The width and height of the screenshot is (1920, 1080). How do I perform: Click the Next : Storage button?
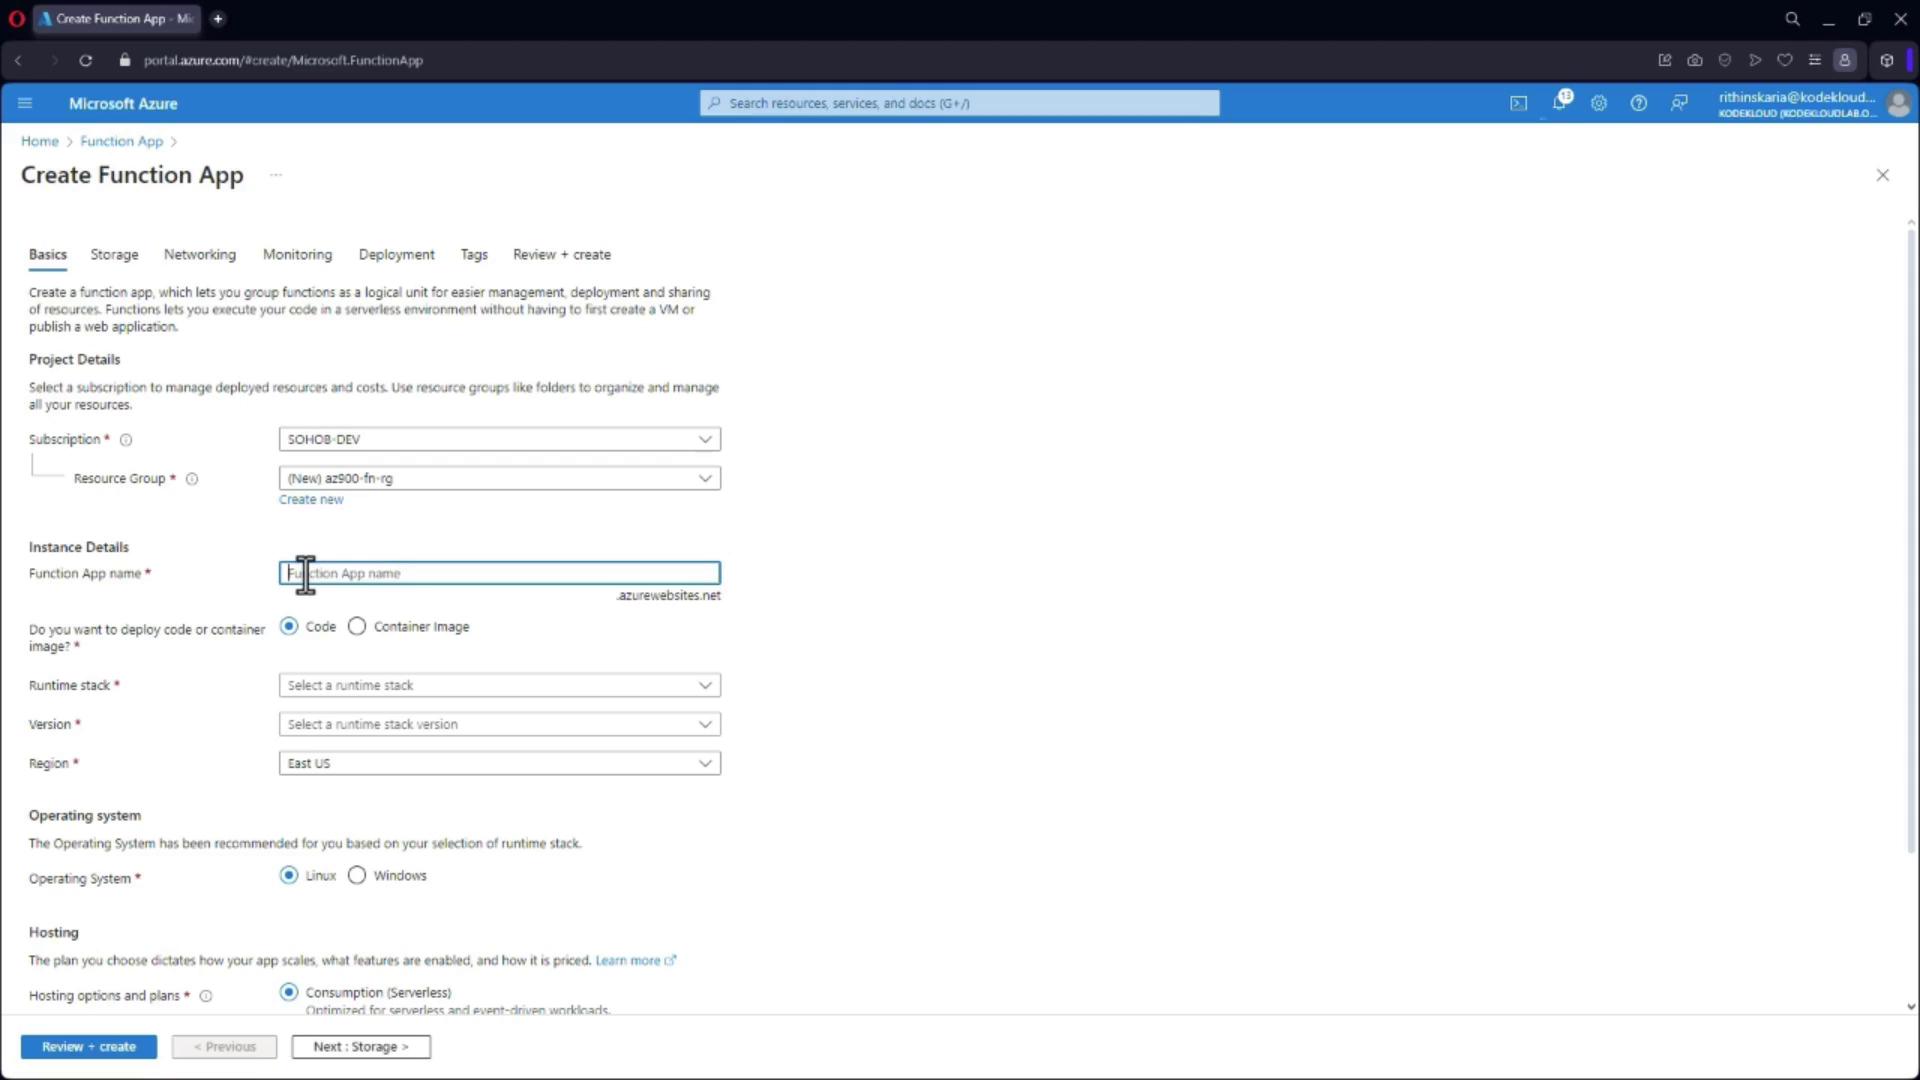[361, 1047]
